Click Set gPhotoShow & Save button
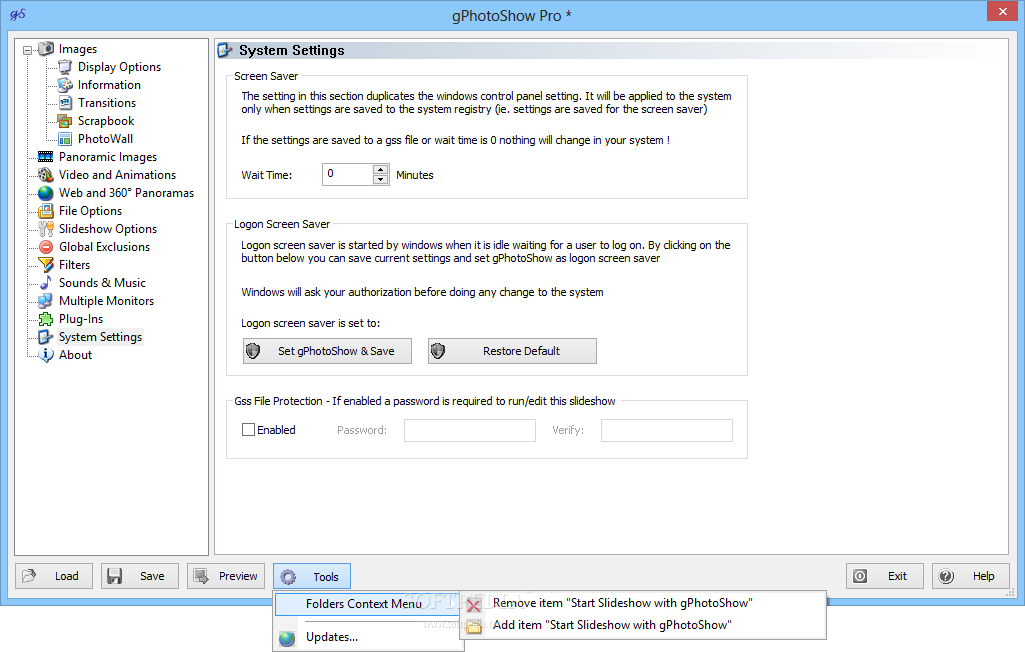Image resolution: width=1025 pixels, height=652 pixels. click(x=328, y=351)
